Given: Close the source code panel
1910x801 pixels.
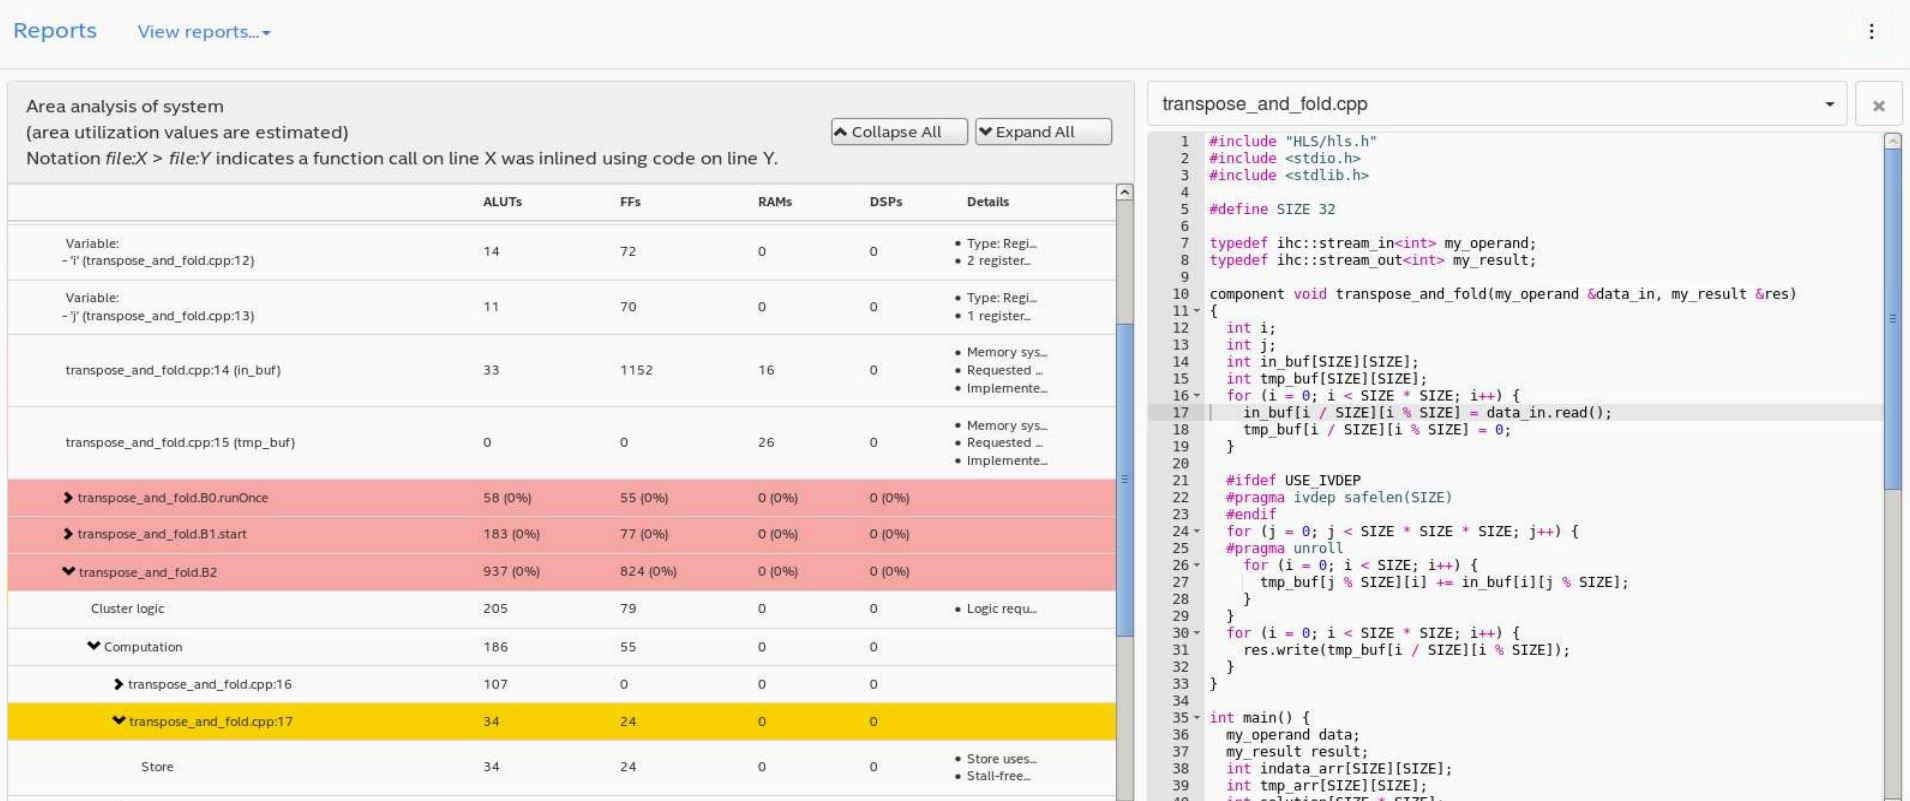Looking at the screenshot, I should click(1878, 105).
